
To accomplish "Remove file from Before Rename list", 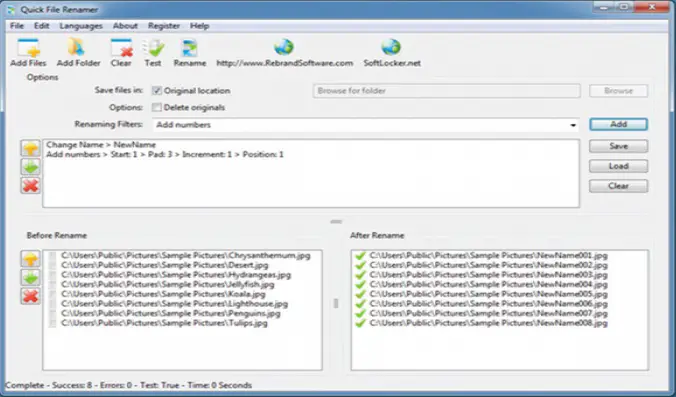I will 31,296.
